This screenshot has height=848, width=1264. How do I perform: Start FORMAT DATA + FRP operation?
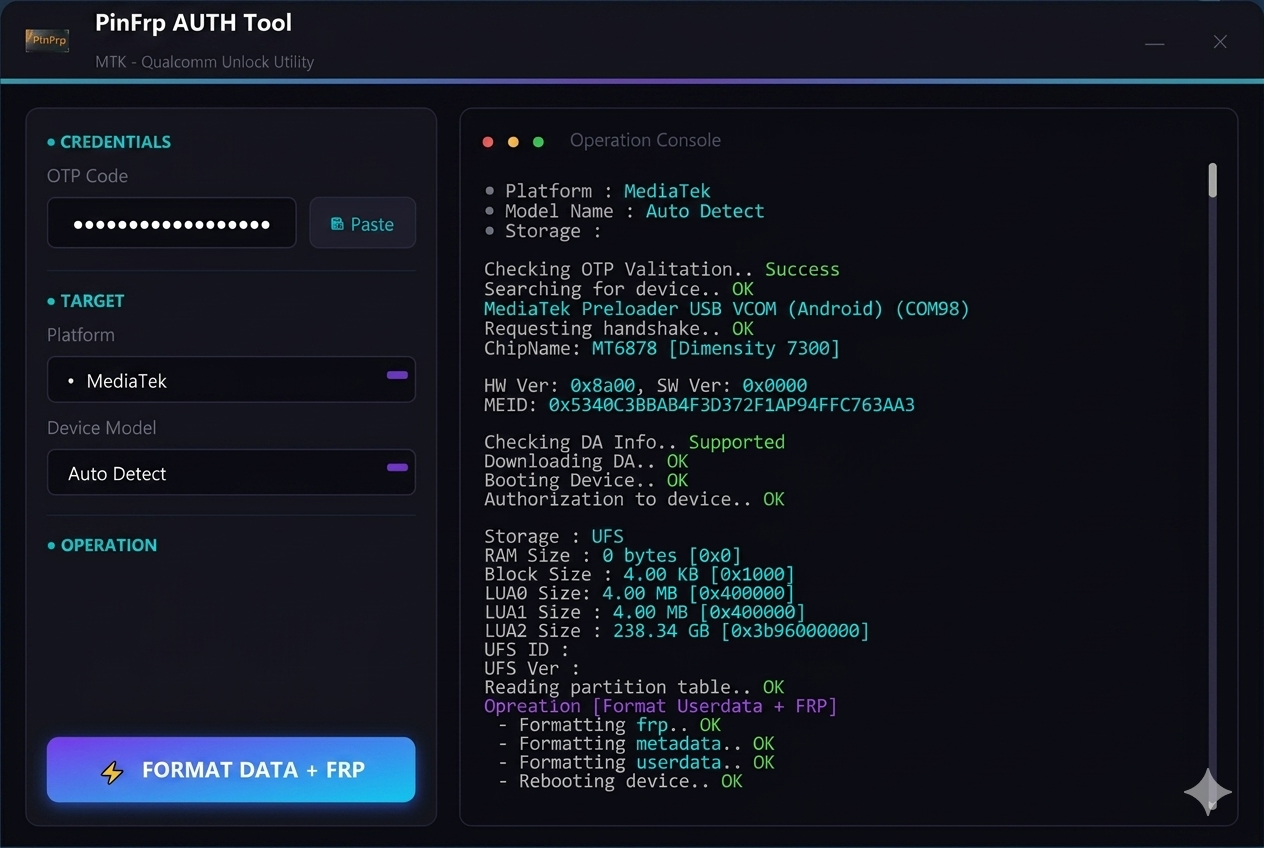(x=231, y=770)
